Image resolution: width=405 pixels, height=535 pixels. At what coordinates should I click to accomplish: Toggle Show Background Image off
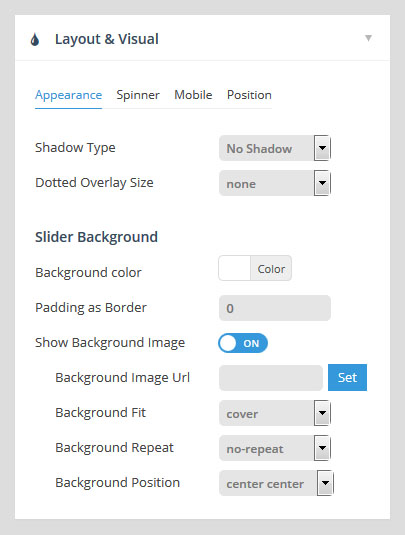[x=243, y=343]
